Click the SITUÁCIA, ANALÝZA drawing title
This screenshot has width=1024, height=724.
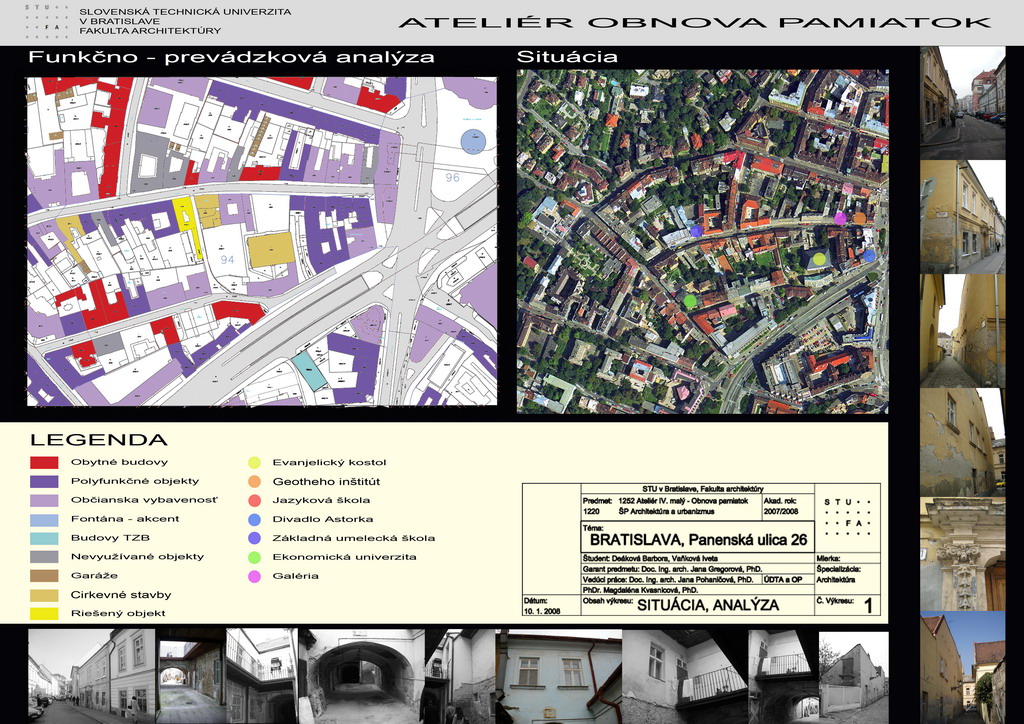coord(708,605)
